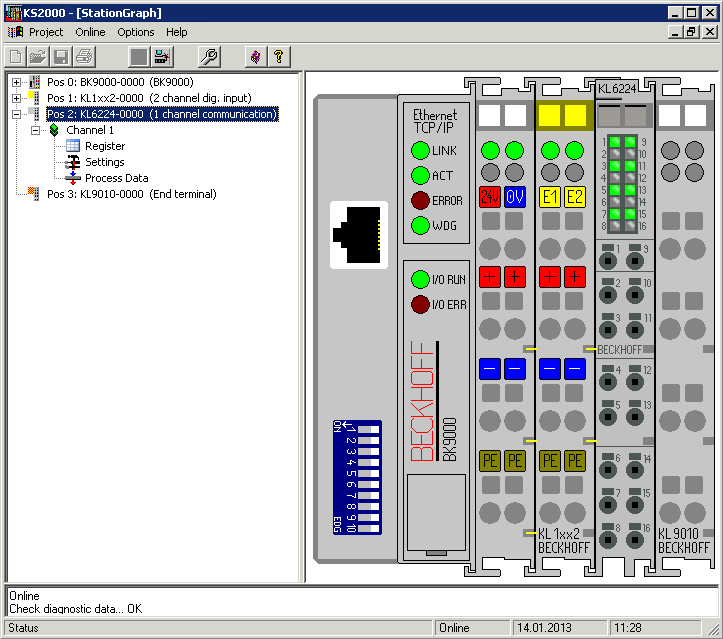Click the Print toolbar icon
This screenshot has height=639, width=723.
(84, 57)
